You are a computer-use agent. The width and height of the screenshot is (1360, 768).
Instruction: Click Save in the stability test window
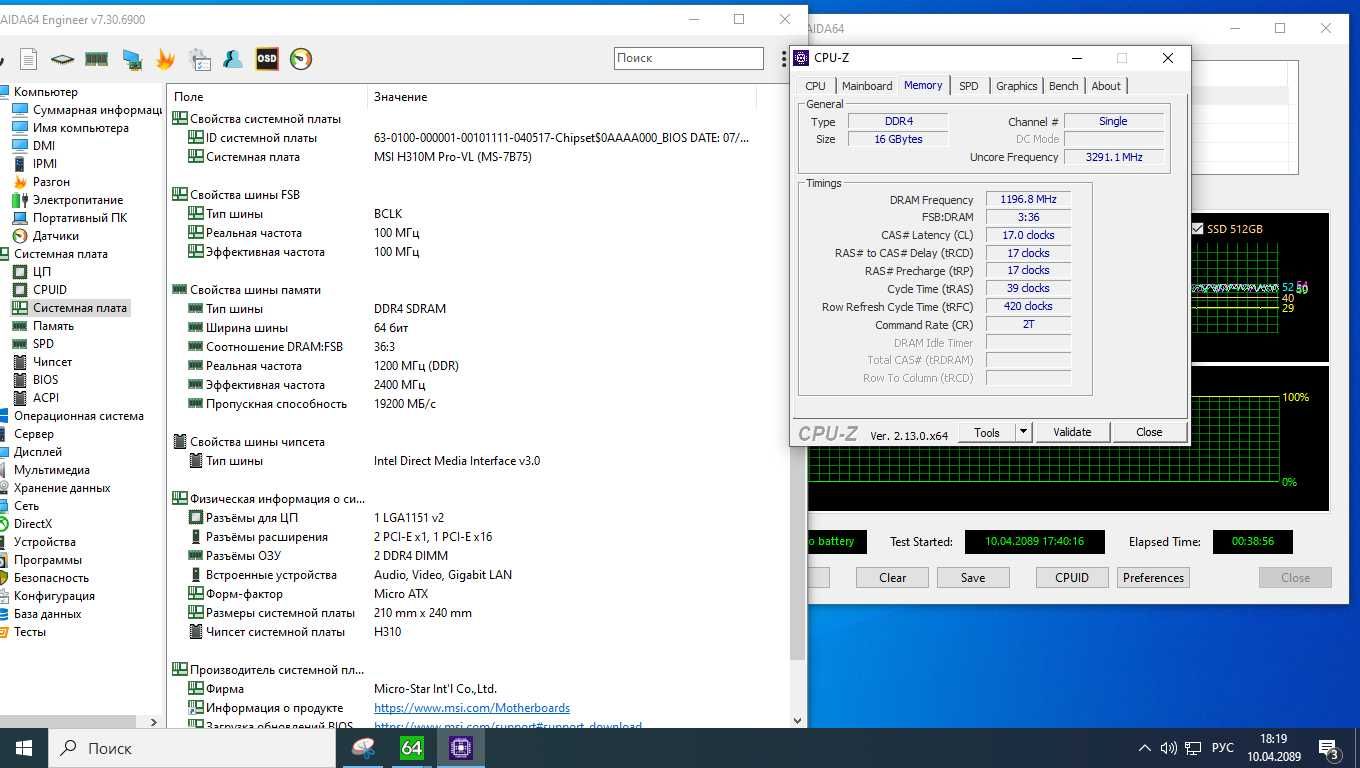coord(973,578)
